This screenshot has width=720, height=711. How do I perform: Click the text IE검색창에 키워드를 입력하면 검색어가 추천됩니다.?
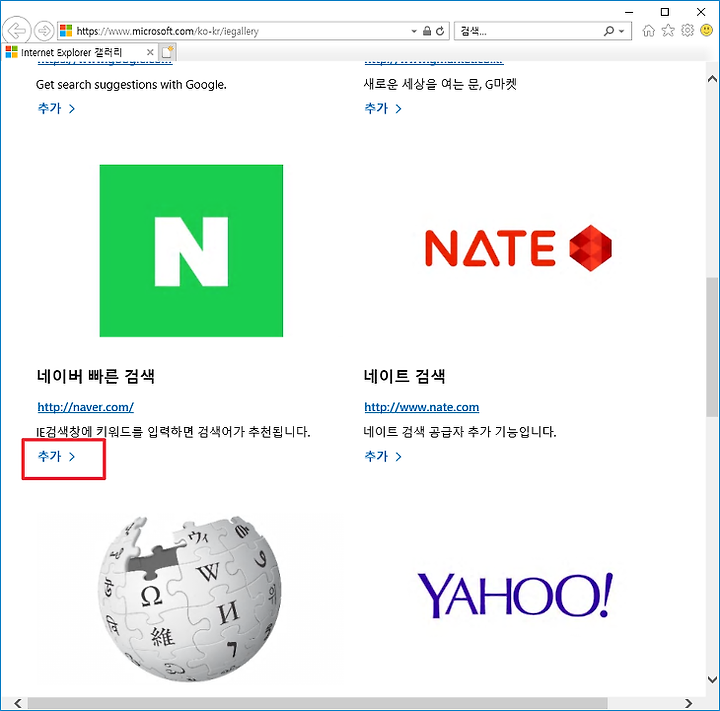pos(173,432)
